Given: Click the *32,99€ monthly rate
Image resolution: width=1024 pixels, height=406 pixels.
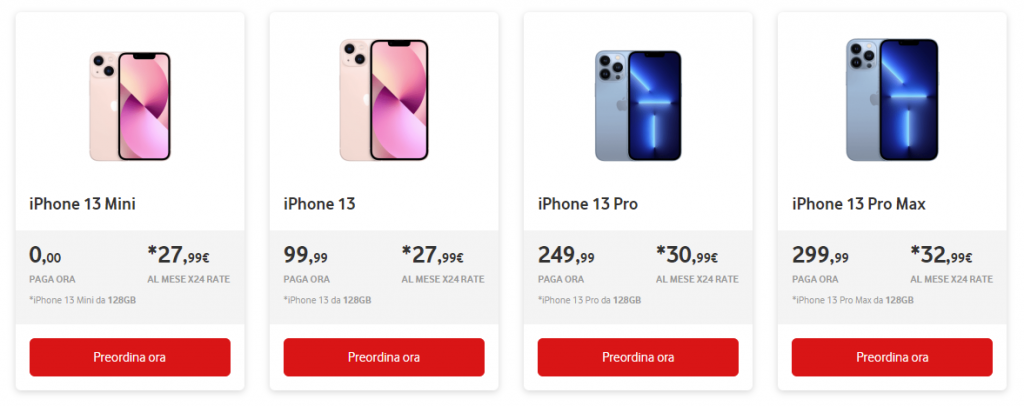Looking at the screenshot, I should tap(941, 255).
